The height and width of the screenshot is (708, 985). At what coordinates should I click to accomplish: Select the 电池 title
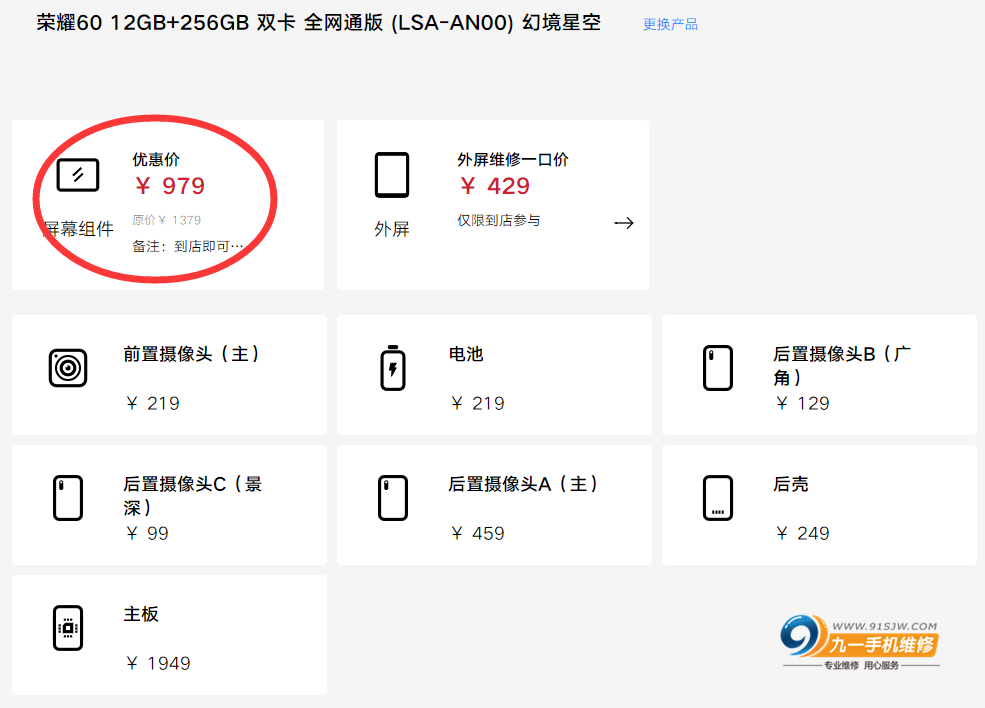tap(466, 354)
